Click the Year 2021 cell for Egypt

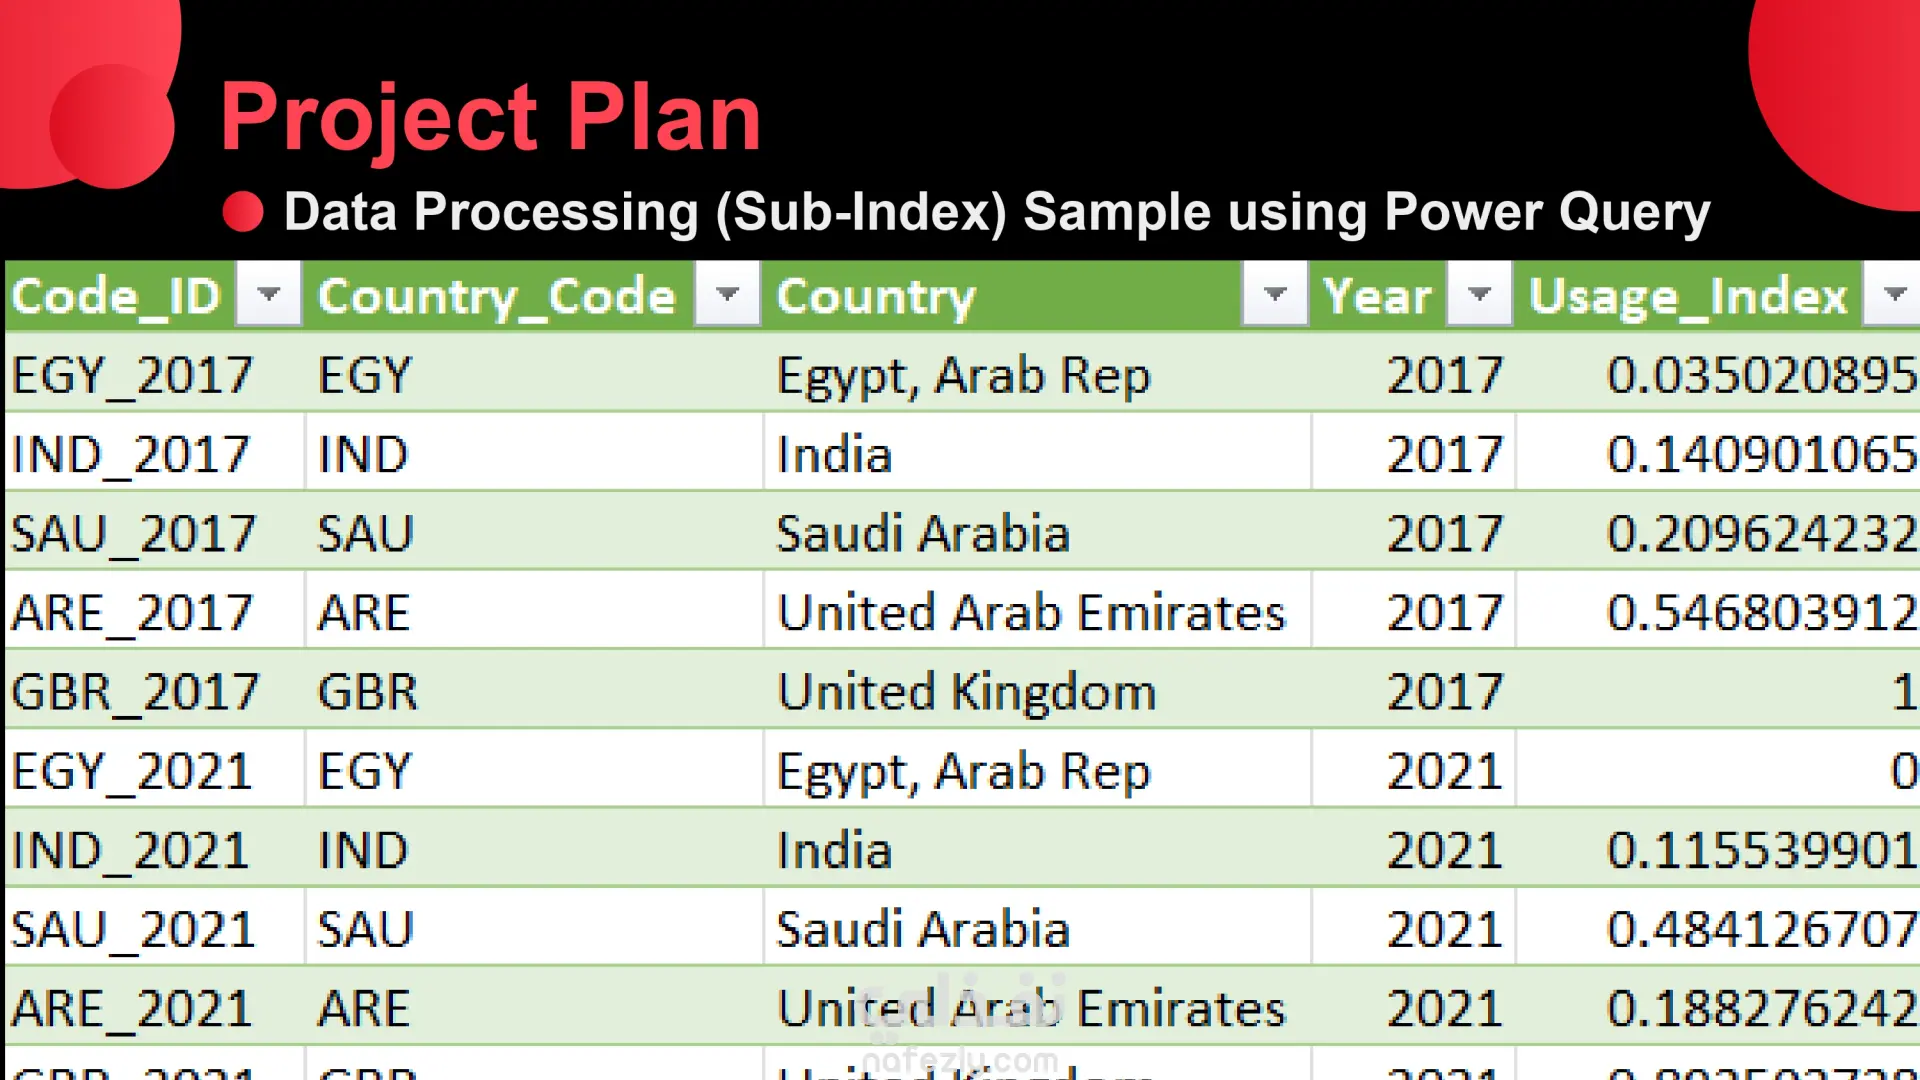(x=1413, y=770)
